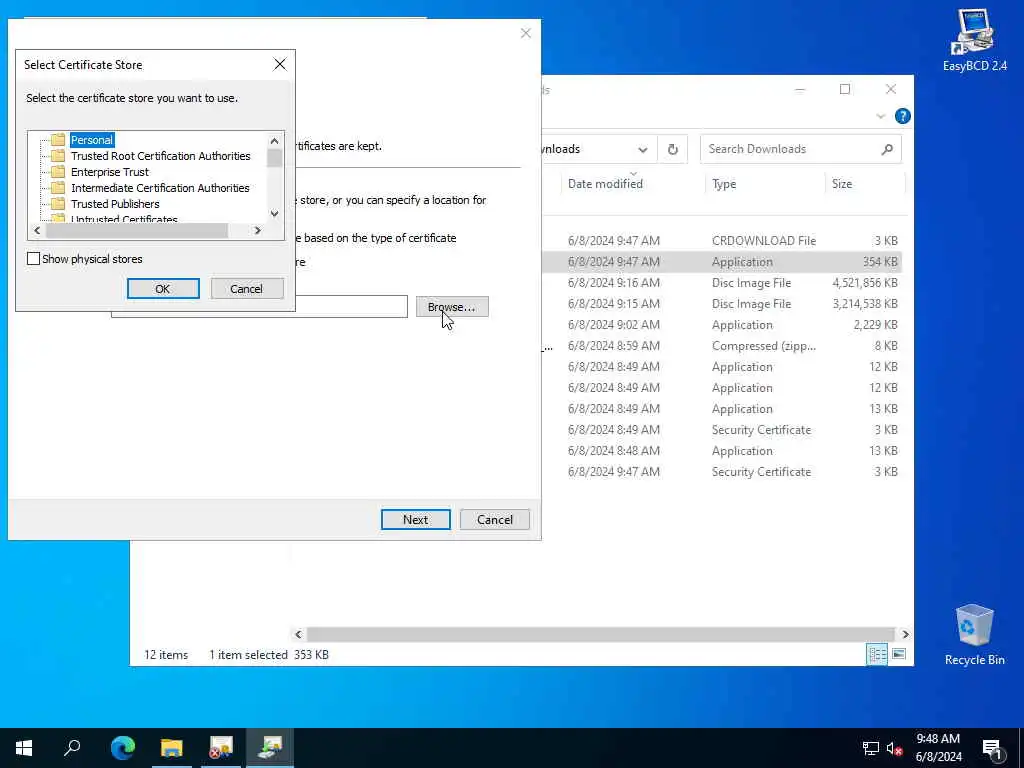Select the 2,229 KB Application row
This screenshot has height=768, width=1024.
tap(722, 325)
